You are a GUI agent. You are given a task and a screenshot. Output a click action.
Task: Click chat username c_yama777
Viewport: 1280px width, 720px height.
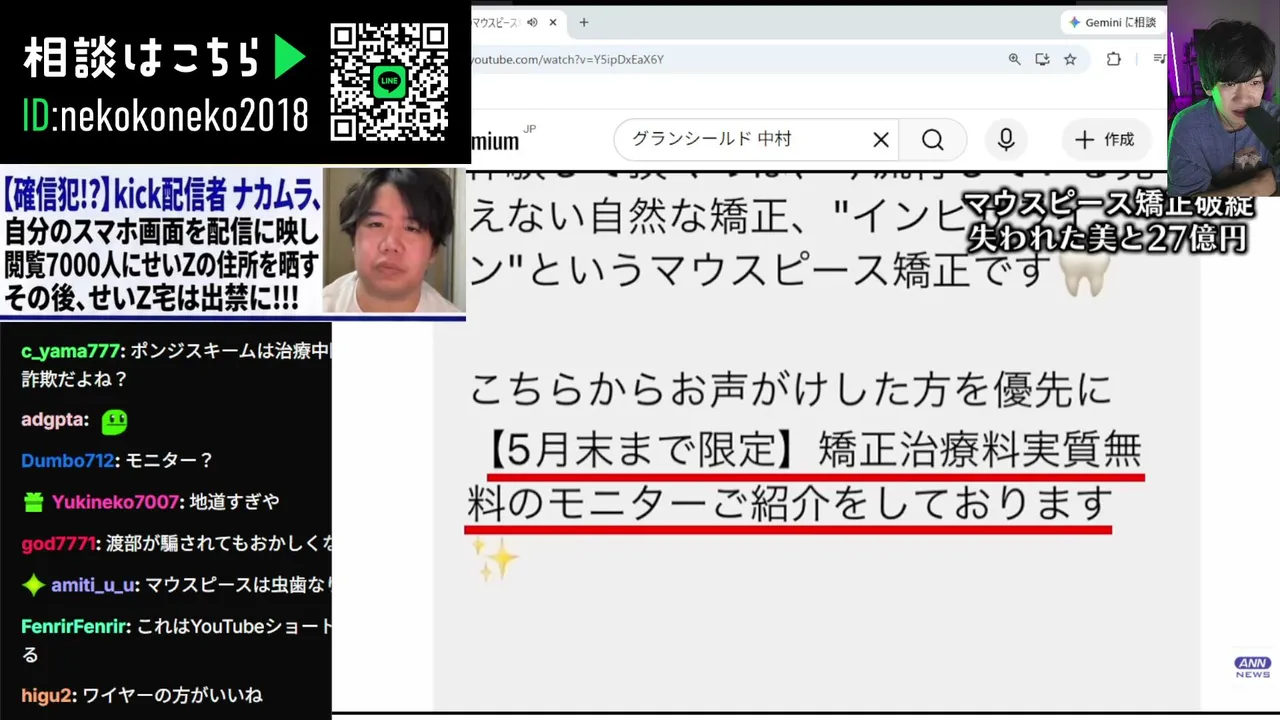coord(70,351)
